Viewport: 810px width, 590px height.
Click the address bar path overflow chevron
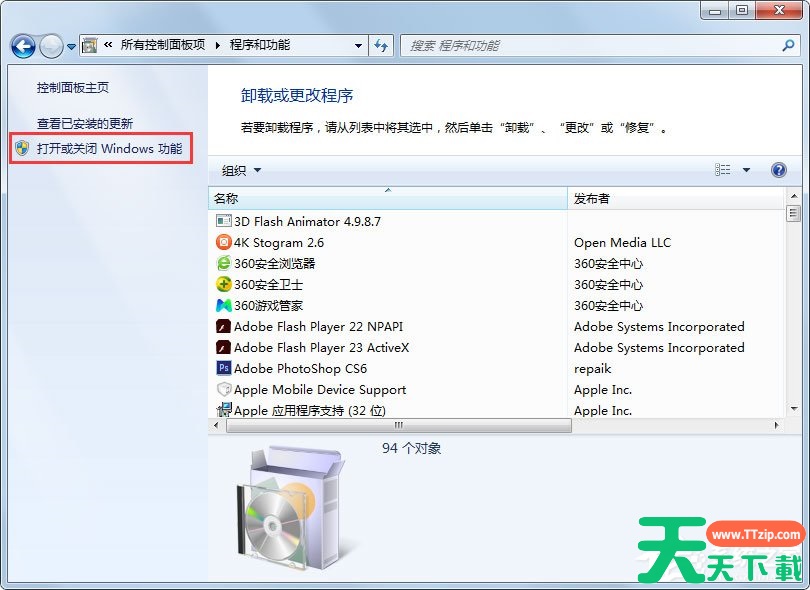[x=108, y=45]
